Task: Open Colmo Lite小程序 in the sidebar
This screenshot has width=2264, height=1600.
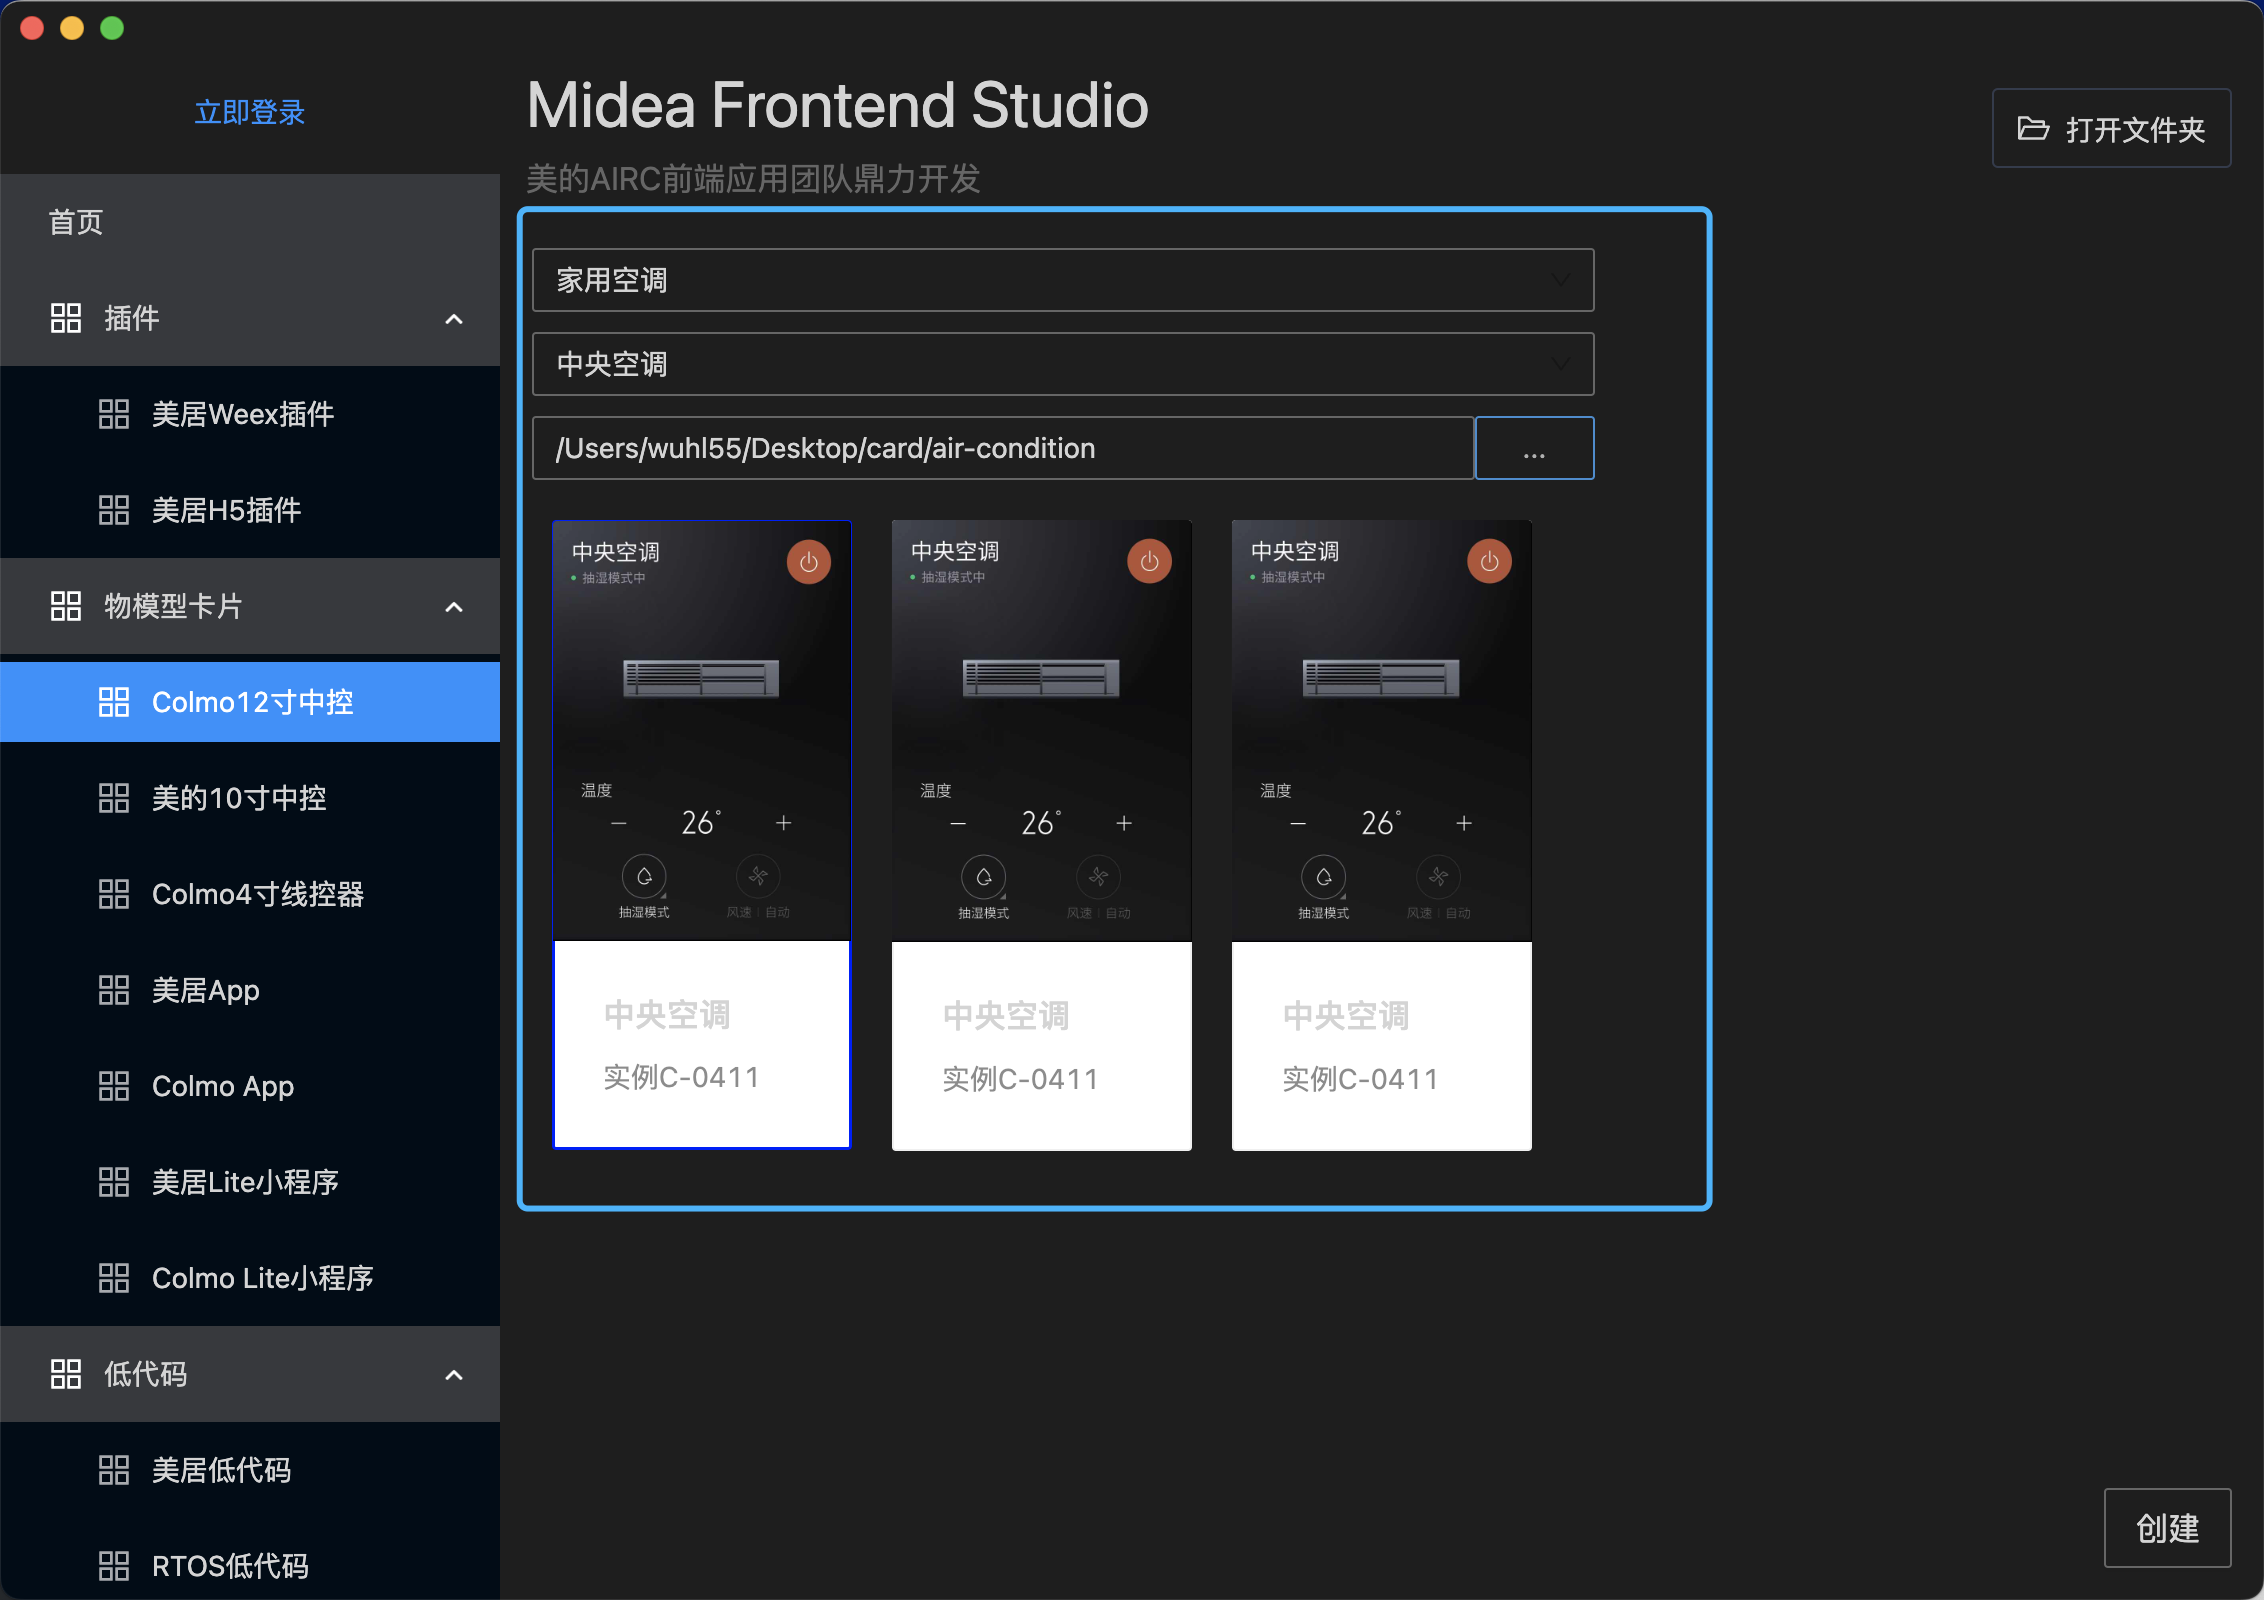Action: point(250,1278)
